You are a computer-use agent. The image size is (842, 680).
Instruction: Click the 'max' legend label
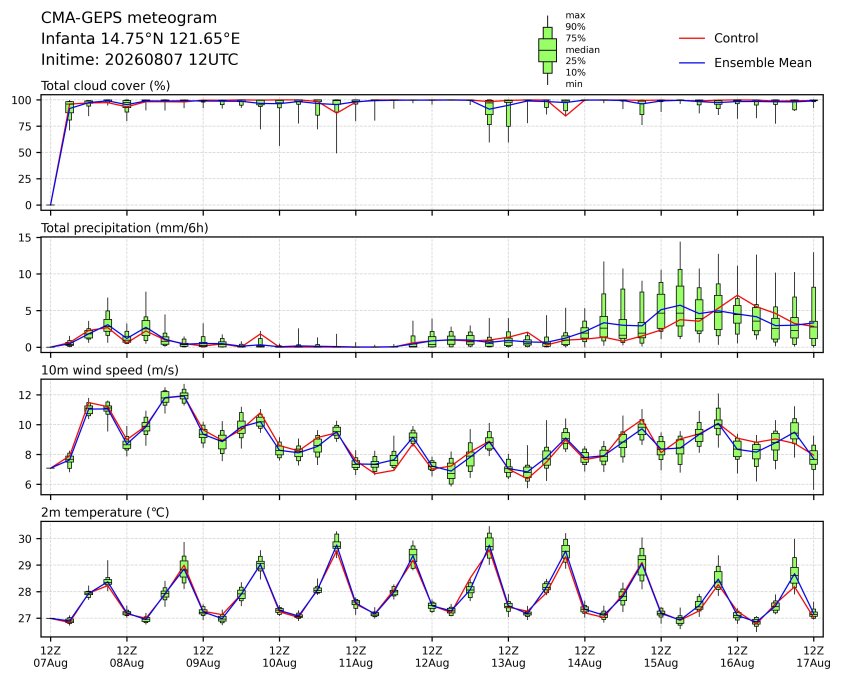point(575,15)
